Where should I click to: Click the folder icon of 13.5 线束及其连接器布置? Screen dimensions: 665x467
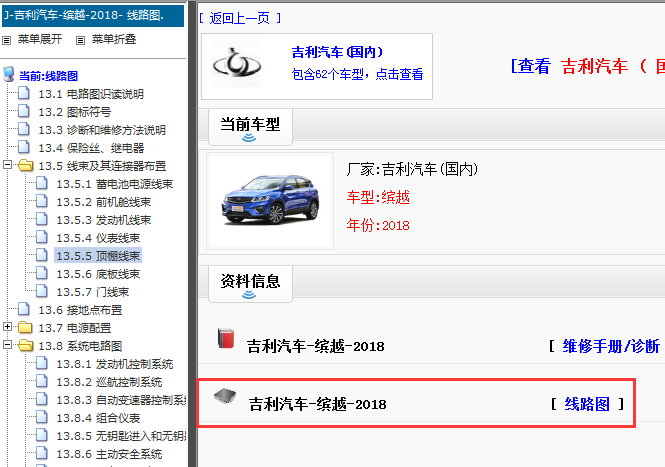pos(25,165)
